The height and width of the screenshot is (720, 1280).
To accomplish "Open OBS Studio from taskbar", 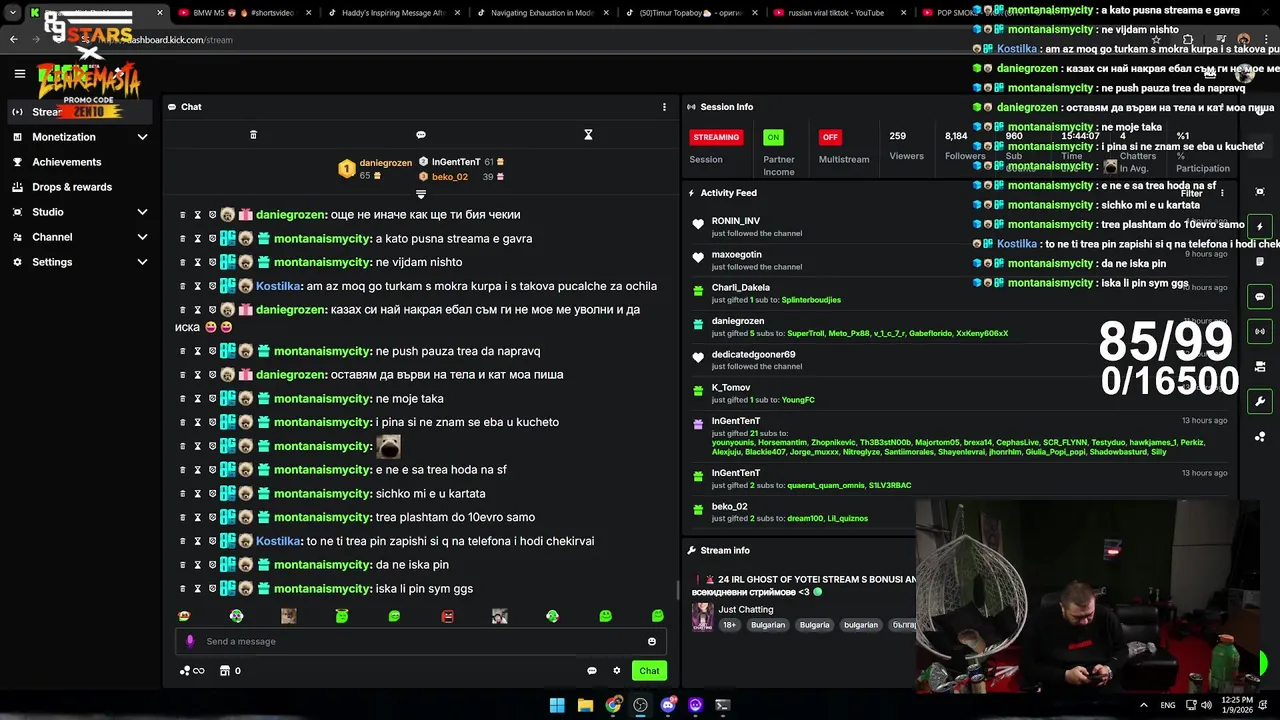I will 641,705.
